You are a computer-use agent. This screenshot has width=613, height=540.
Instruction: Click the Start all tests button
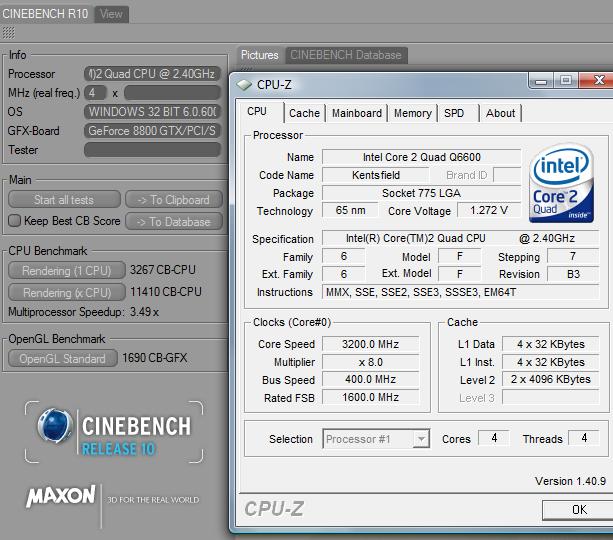click(64, 200)
